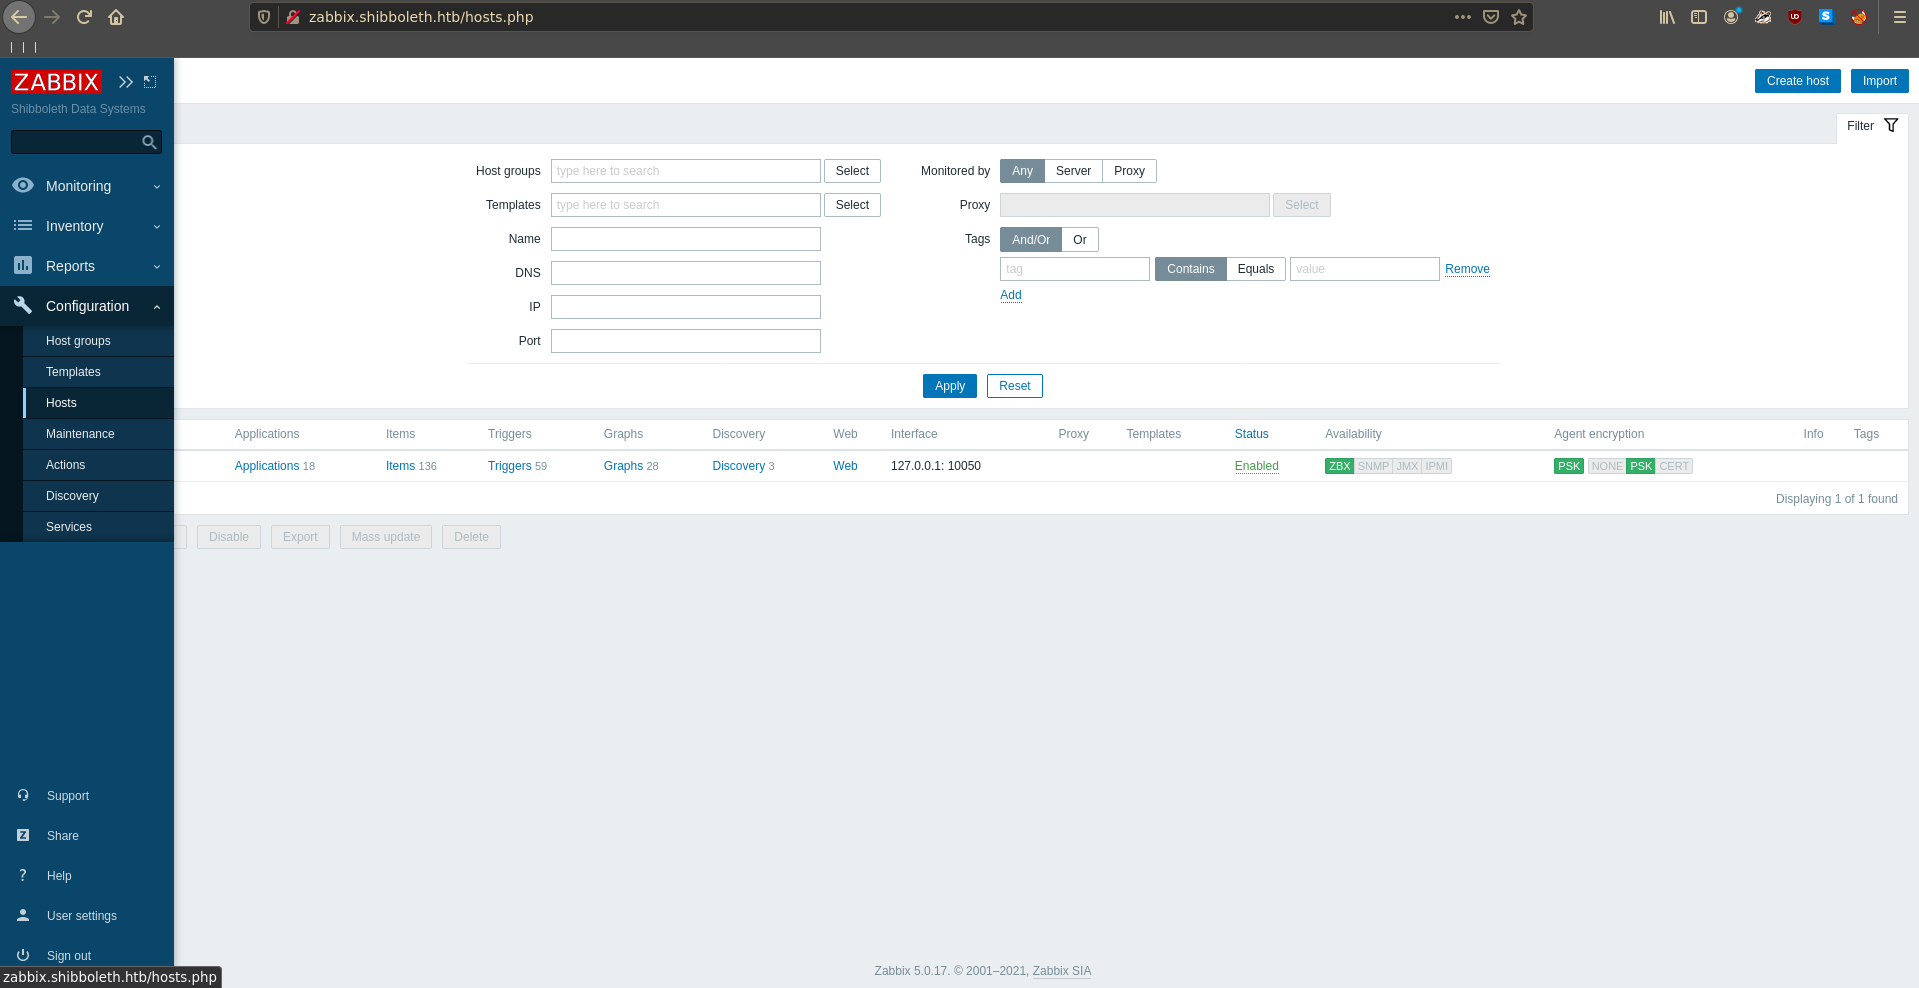Reload the page in browser toolbar
Screen dimensions: 1919x988
[85, 17]
